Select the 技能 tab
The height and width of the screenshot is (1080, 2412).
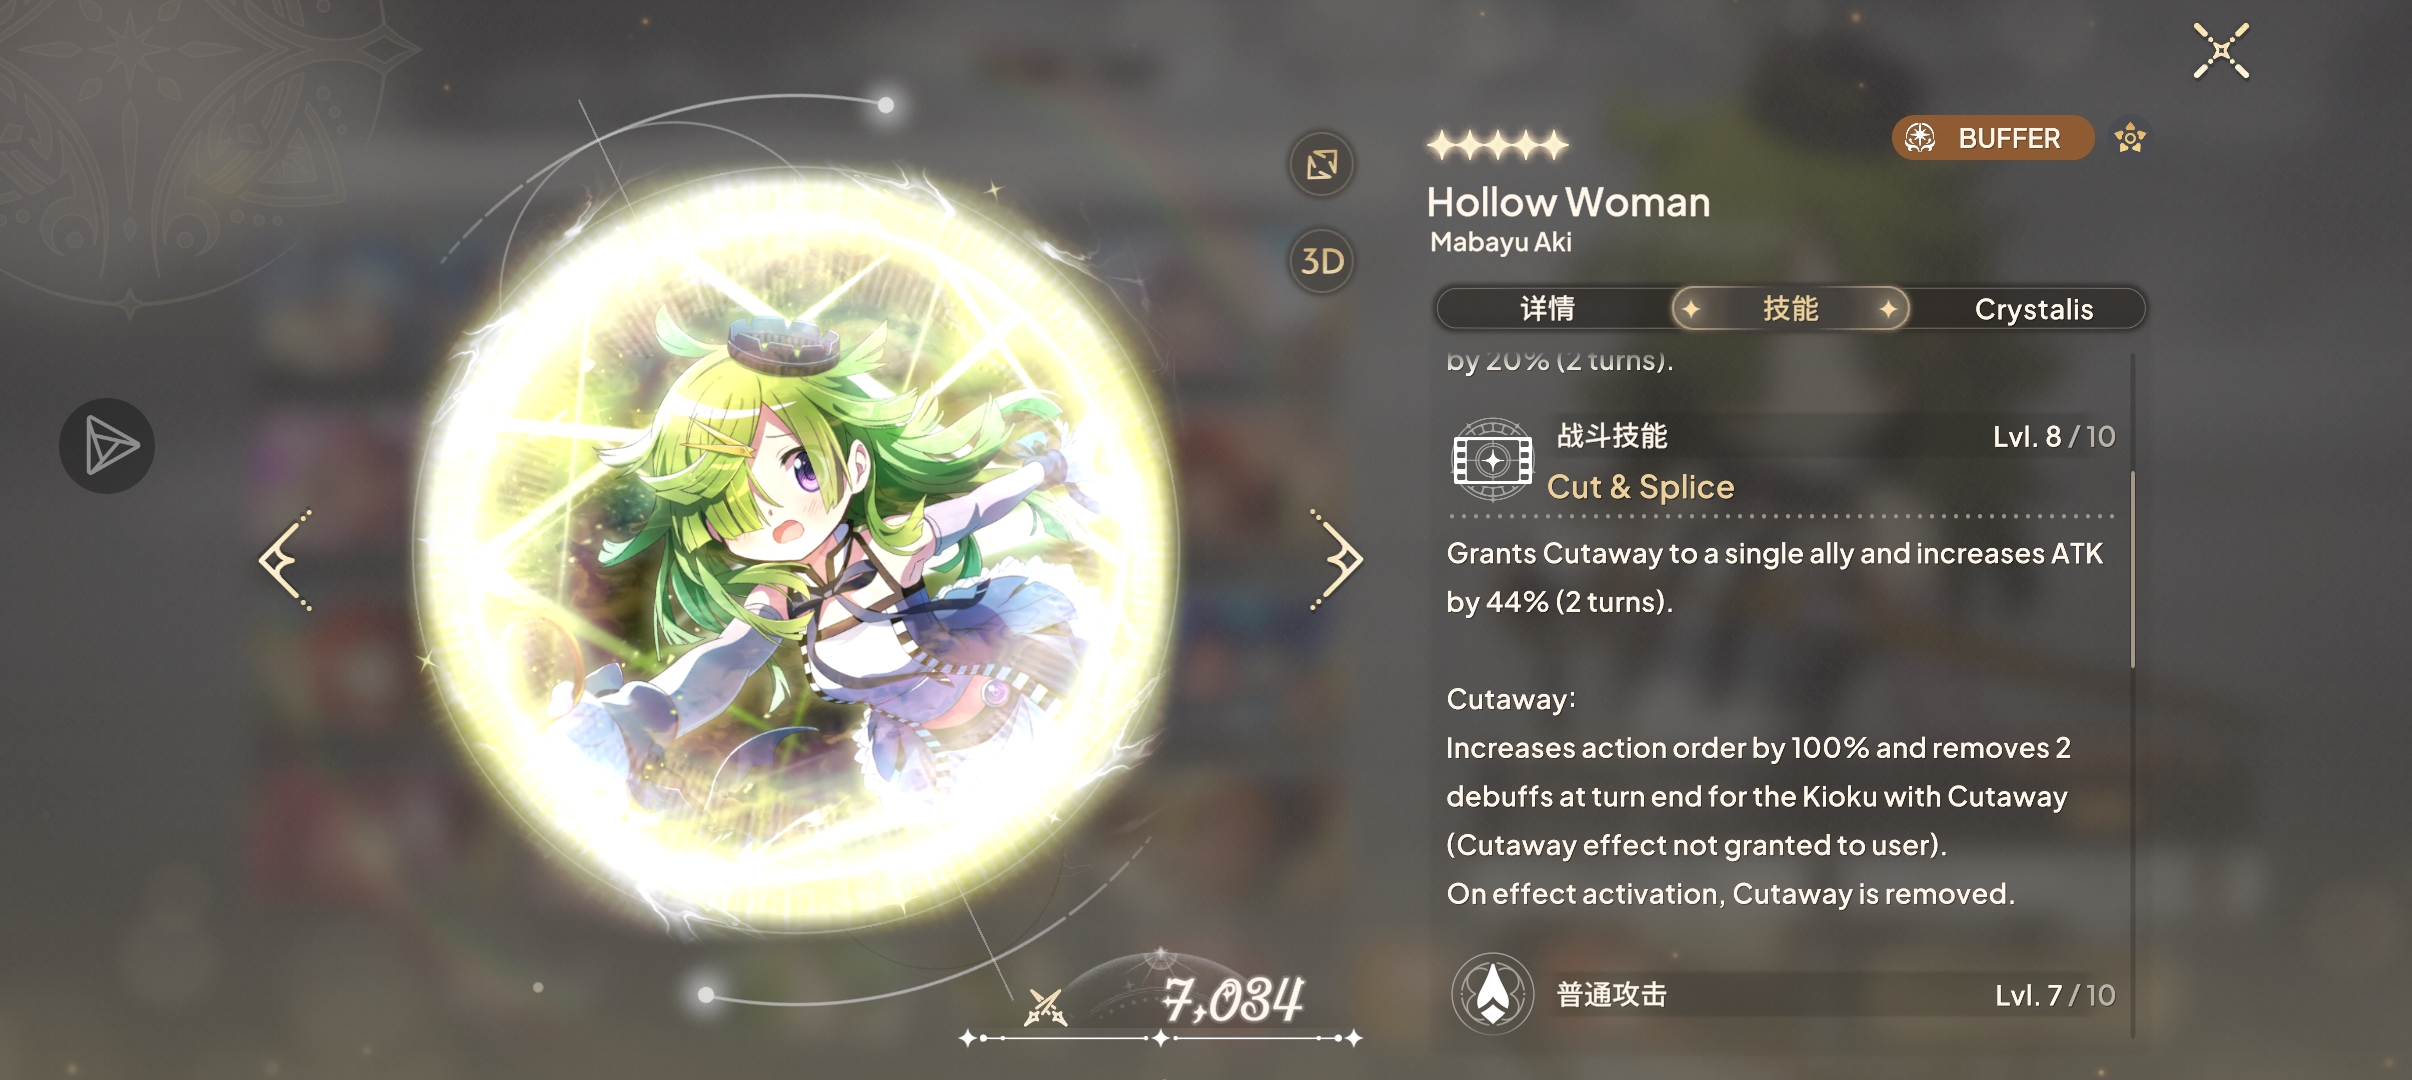tap(1790, 309)
